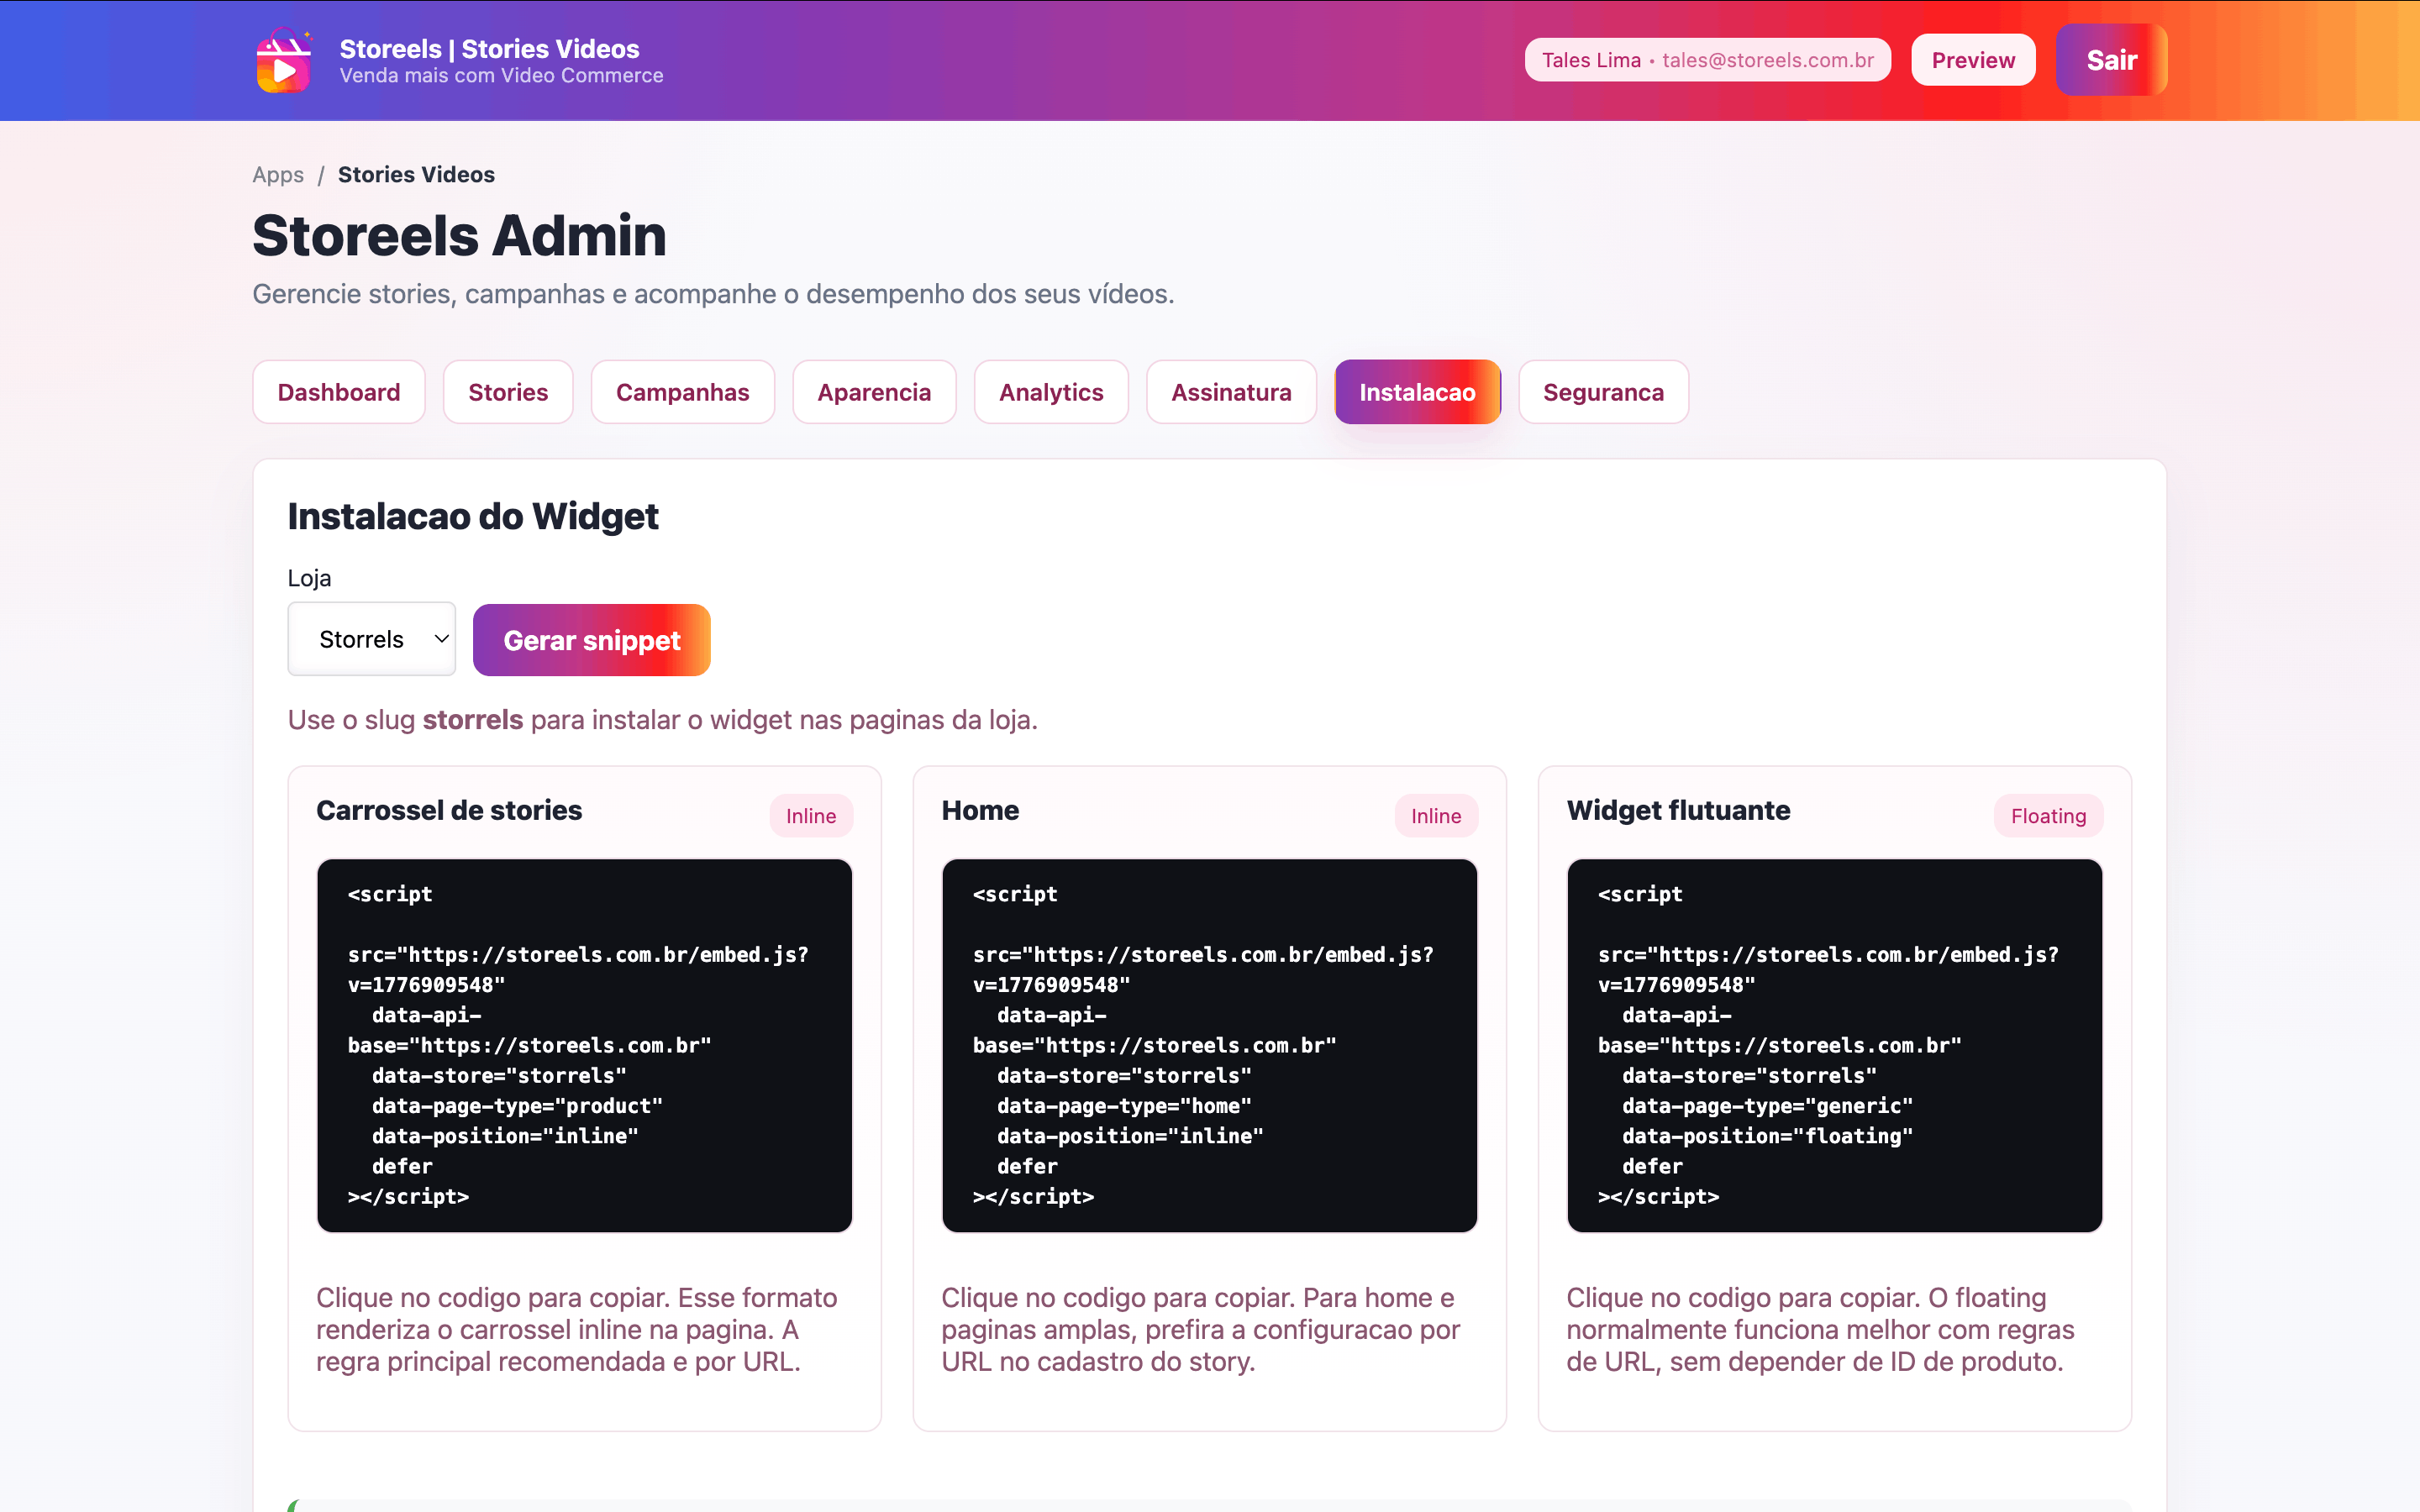The height and width of the screenshot is (1512, 2420).
Task: Click the Preview button in header
Action: (x=1972, y=60)
